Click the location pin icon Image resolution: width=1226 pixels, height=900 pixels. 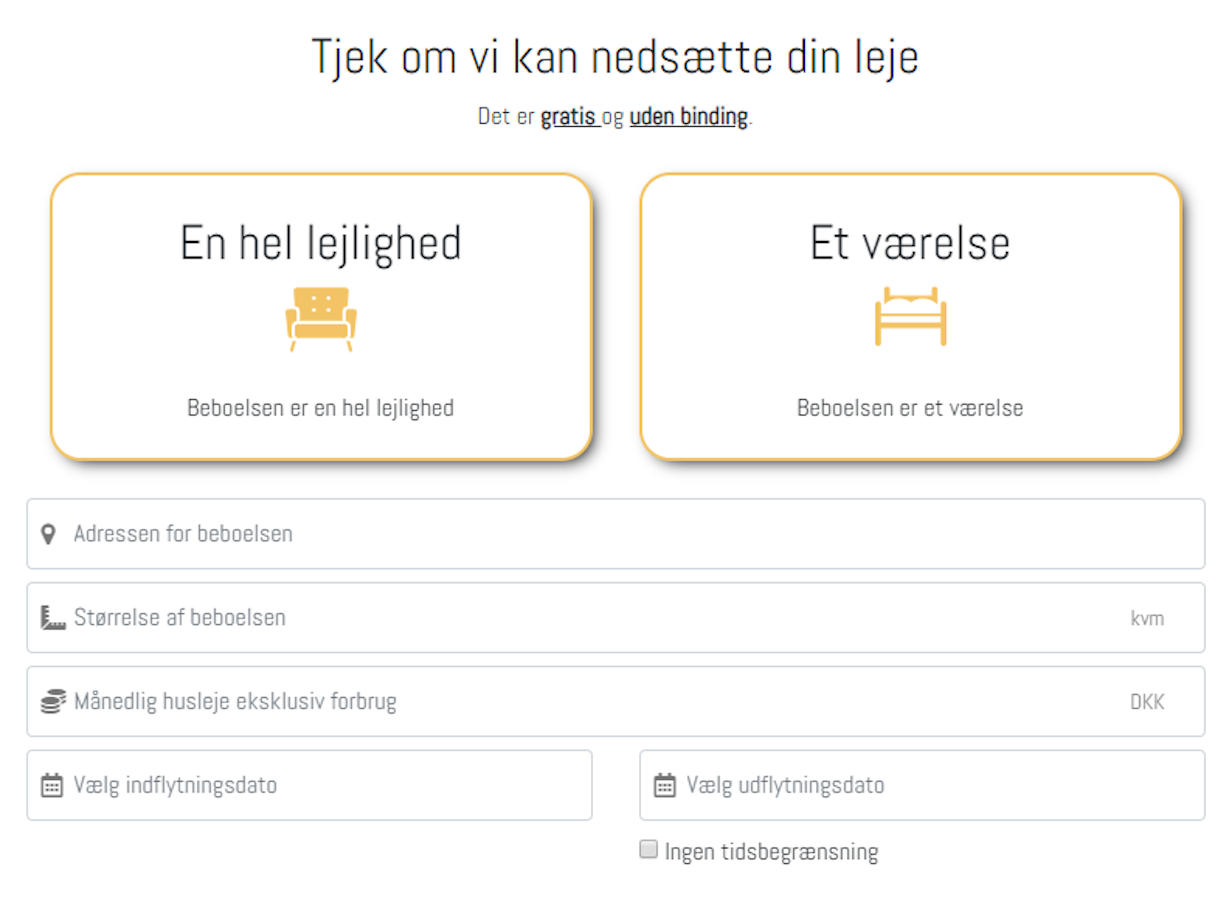pos(48,534)
